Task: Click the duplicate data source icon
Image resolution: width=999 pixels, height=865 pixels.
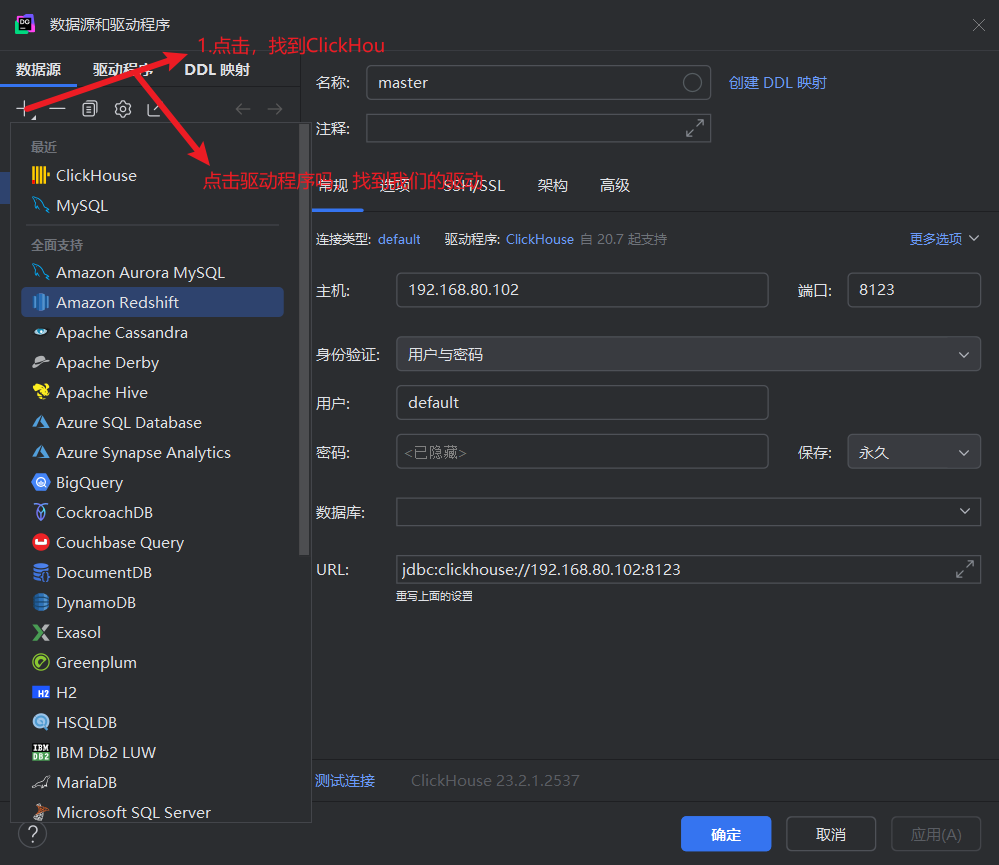Action: coord(90,109)
